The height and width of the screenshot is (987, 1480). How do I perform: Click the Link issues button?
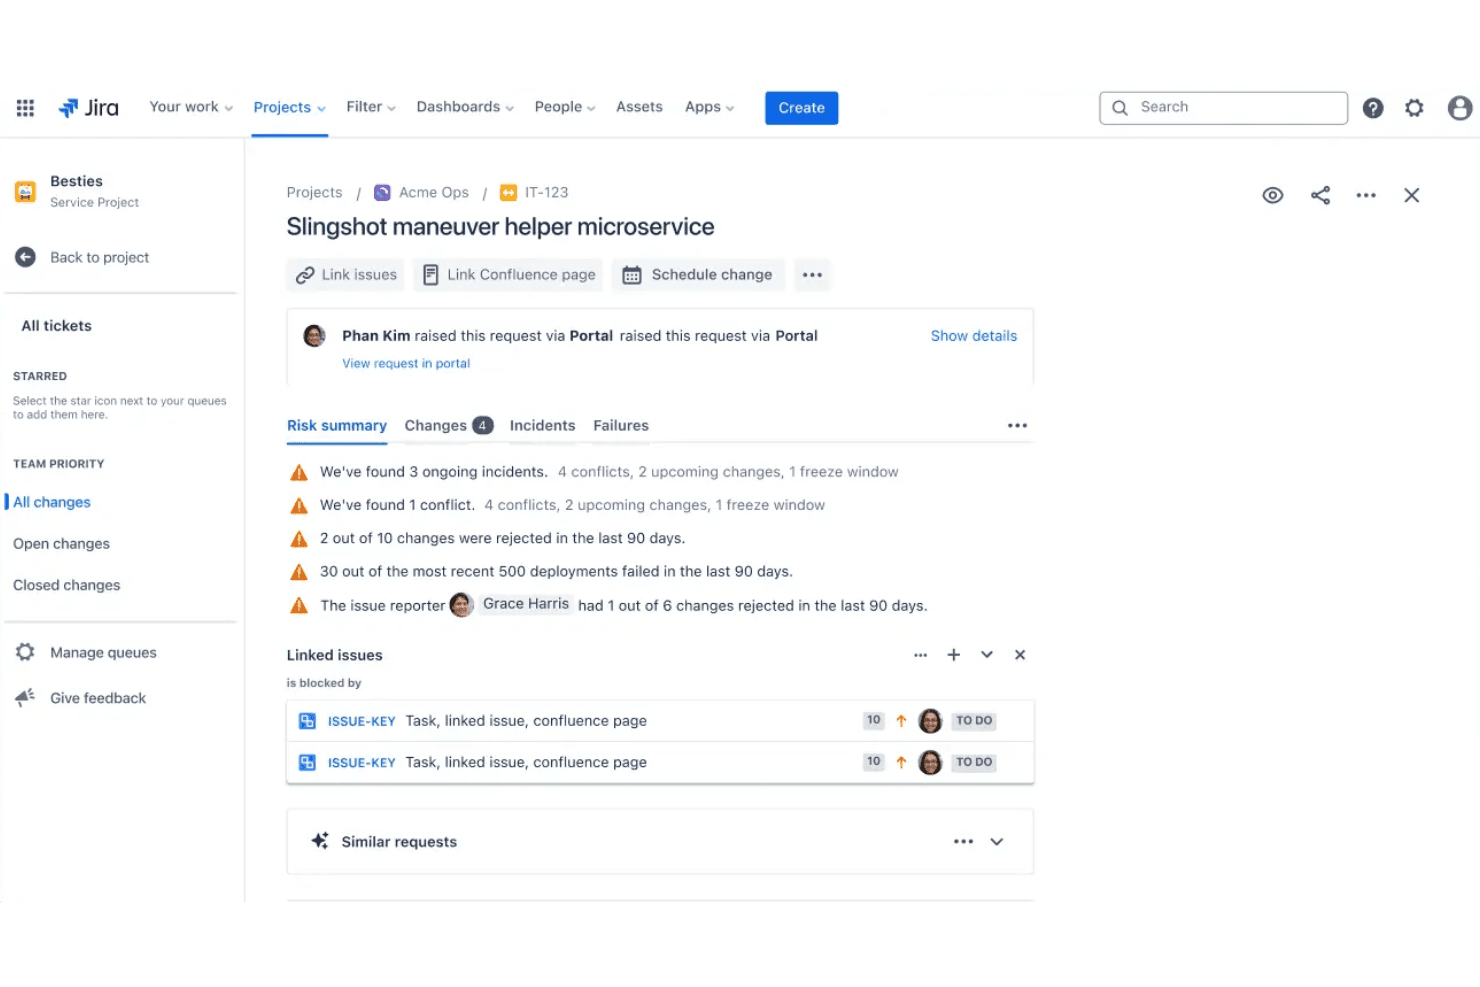(346, 275)
